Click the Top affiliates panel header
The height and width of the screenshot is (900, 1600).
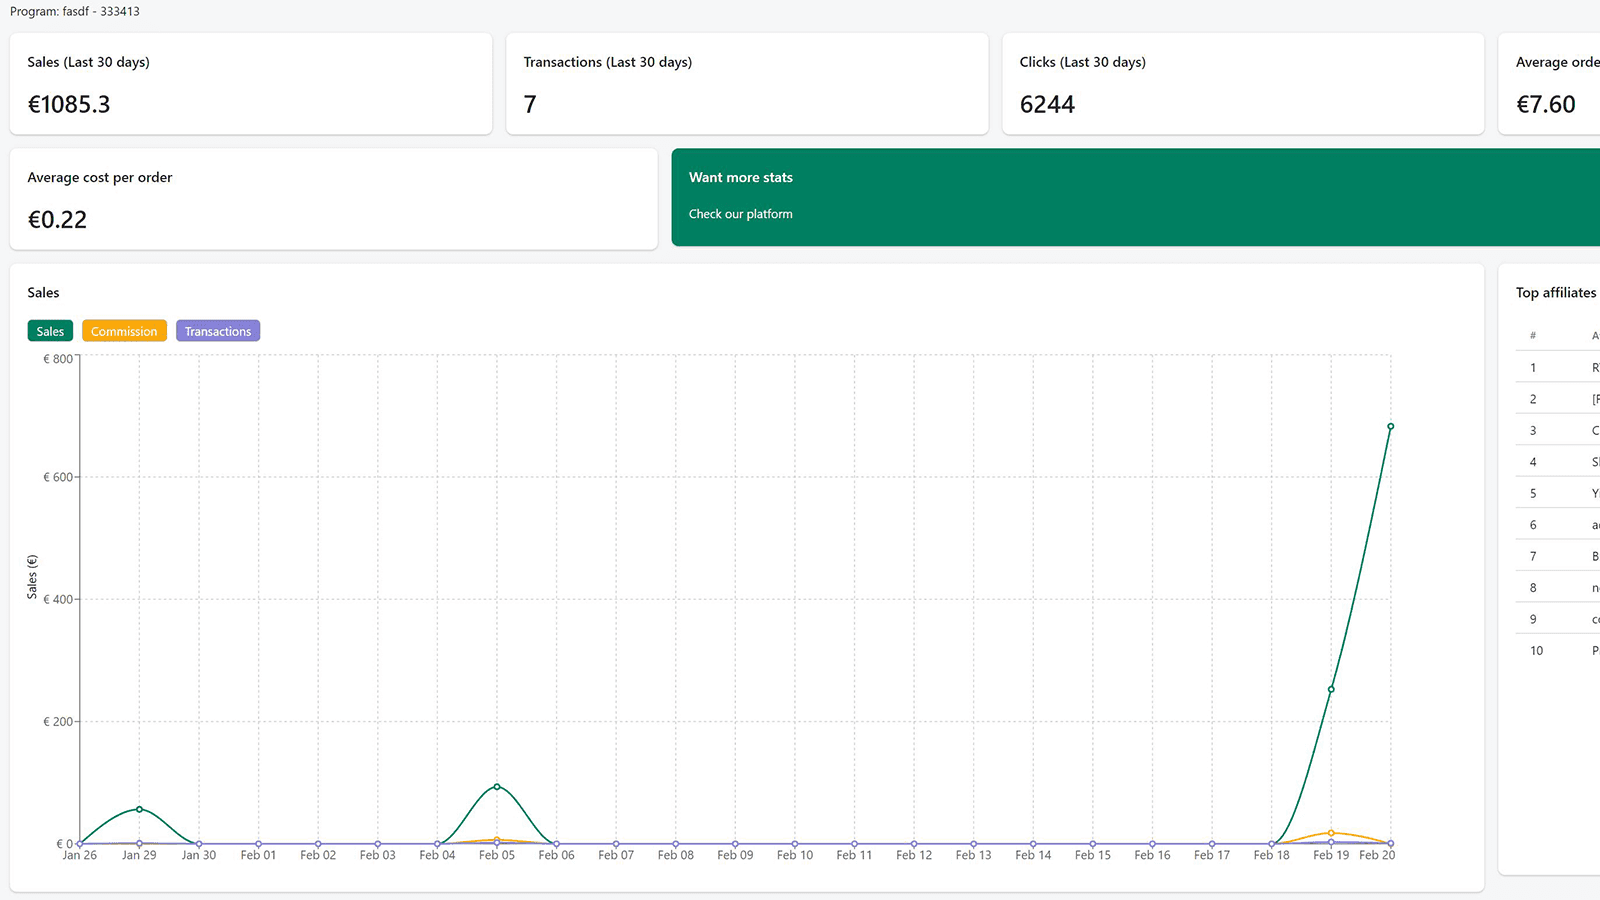pos(1556,292)
